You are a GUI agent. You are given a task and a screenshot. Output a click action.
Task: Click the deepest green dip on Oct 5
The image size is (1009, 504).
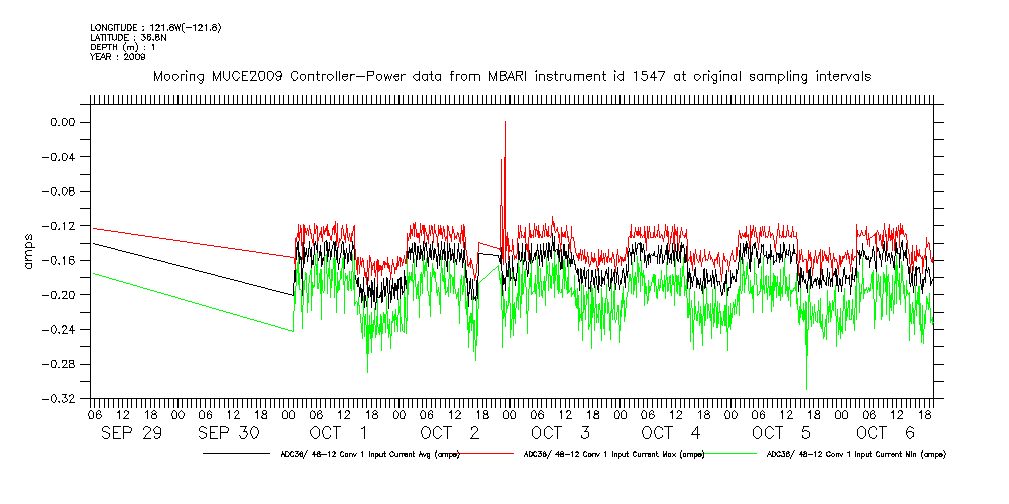click(x=806, y=387)
